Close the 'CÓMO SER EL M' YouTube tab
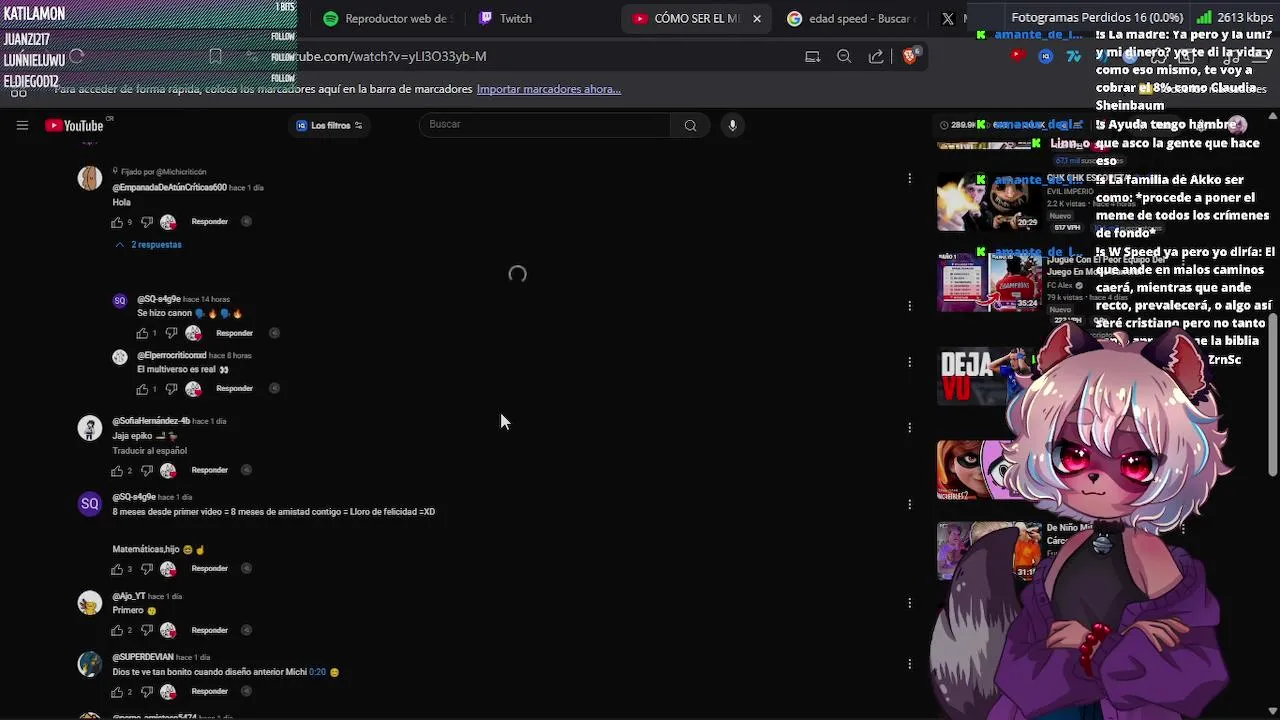1280x720 pixels. point(757,18)
